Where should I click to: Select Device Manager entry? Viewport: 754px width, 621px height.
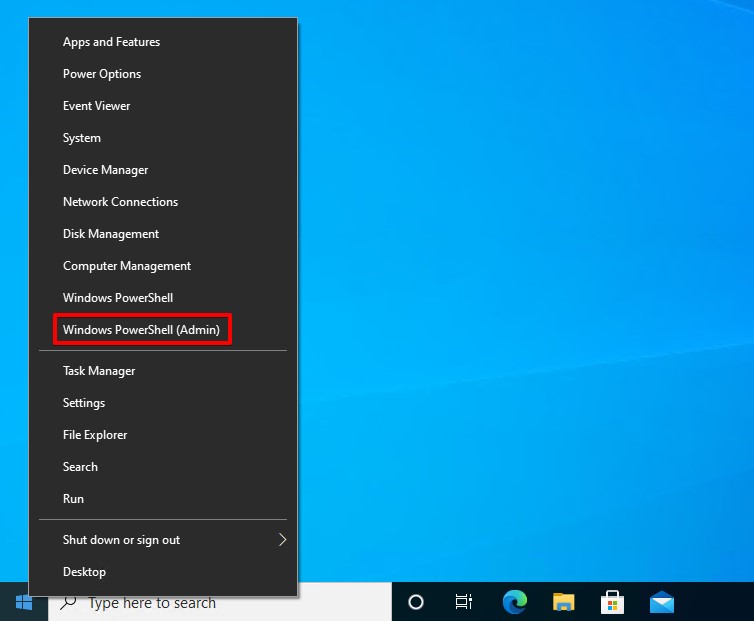coord(105,170)
